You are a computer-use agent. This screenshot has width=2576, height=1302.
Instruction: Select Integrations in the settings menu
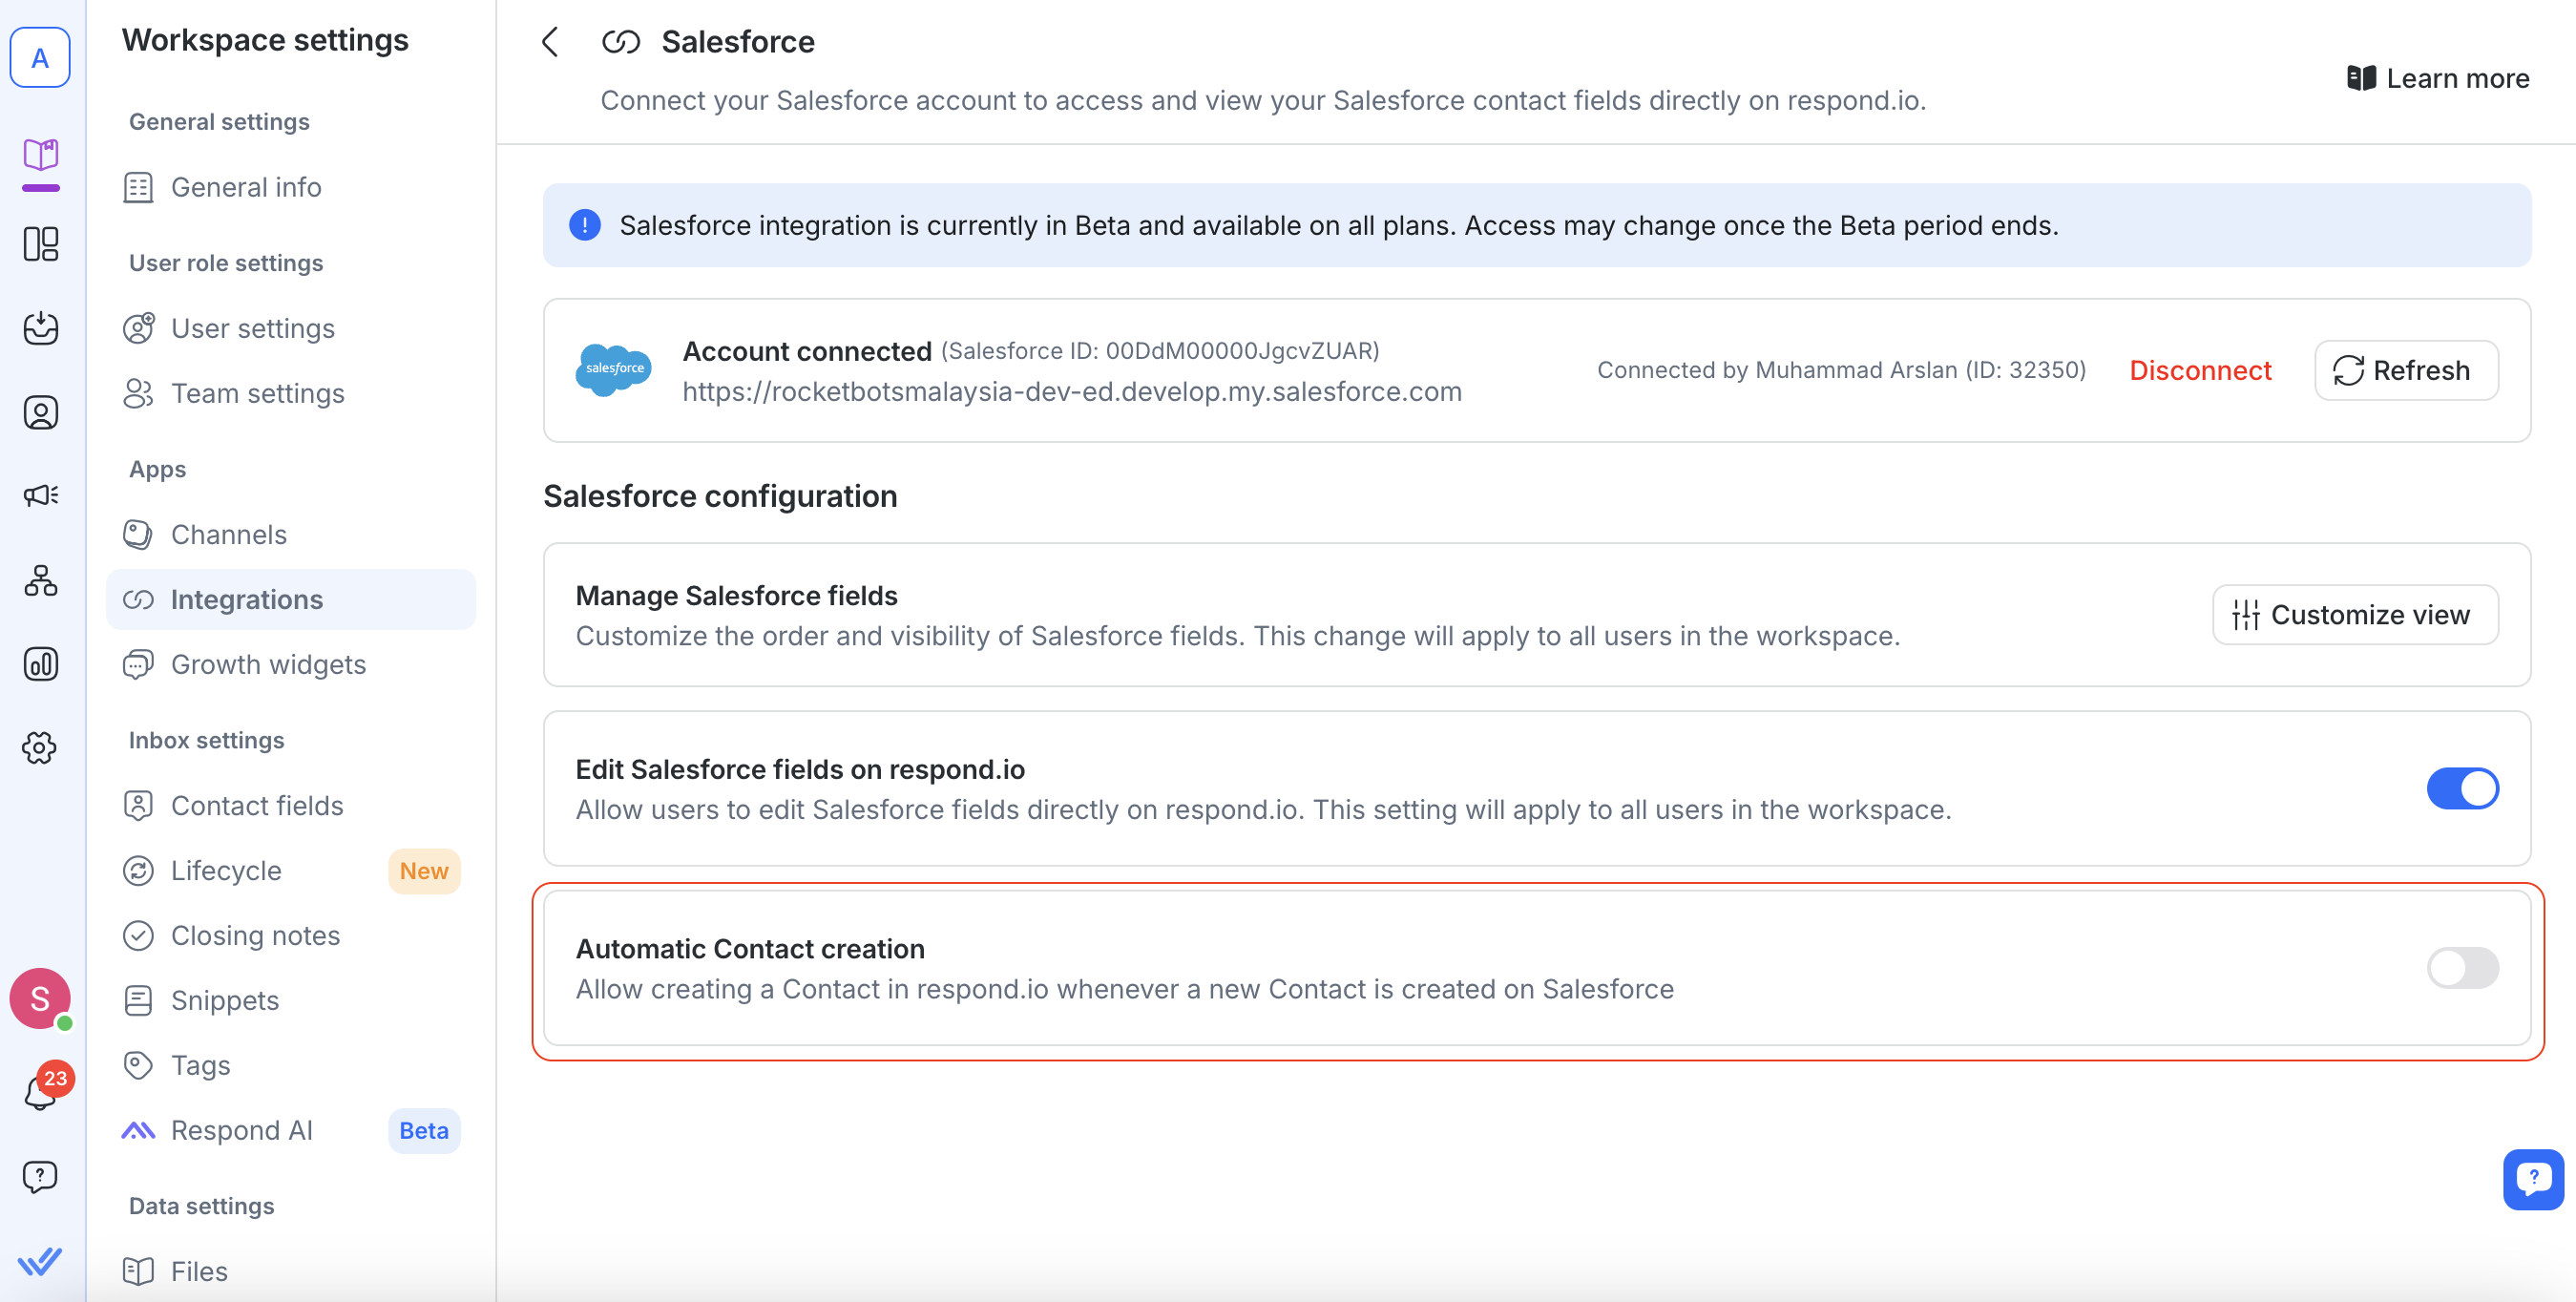[246, 599]
